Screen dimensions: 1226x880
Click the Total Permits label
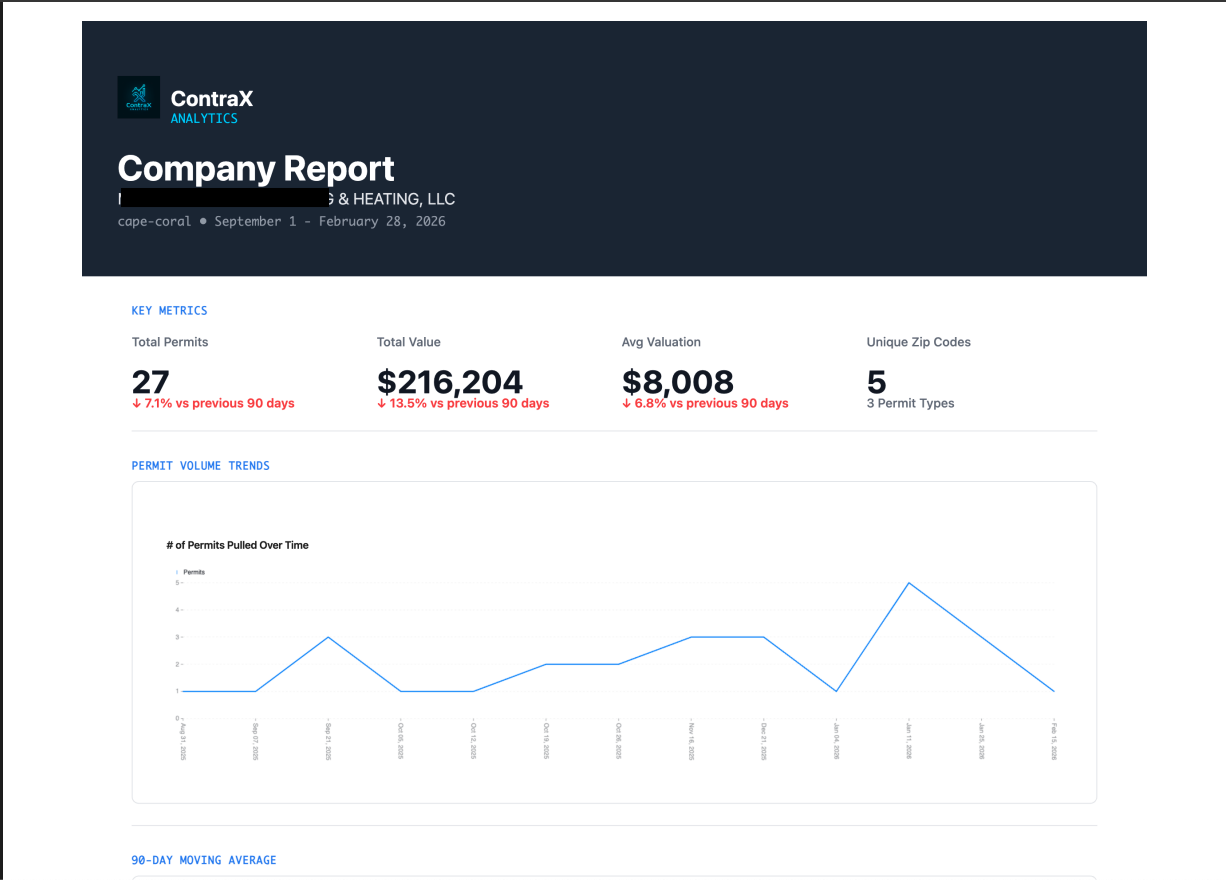[x=170, y=342]
